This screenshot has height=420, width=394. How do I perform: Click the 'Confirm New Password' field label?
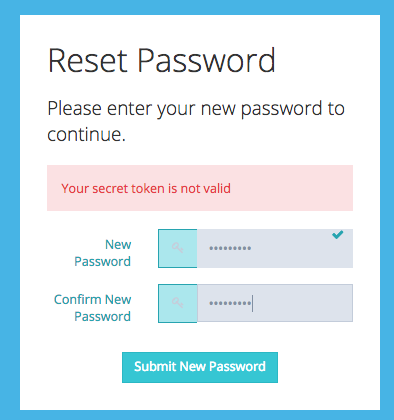coord(93,308)
